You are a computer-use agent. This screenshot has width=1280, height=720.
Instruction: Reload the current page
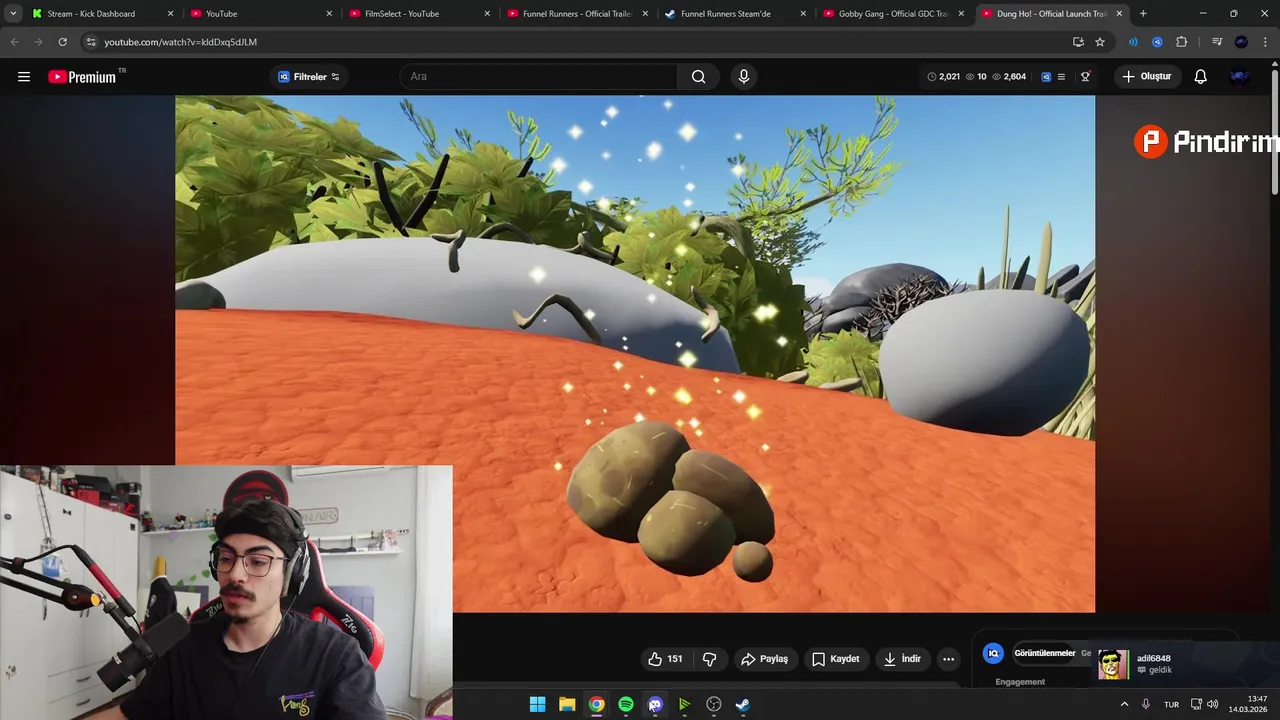(62, 42)
